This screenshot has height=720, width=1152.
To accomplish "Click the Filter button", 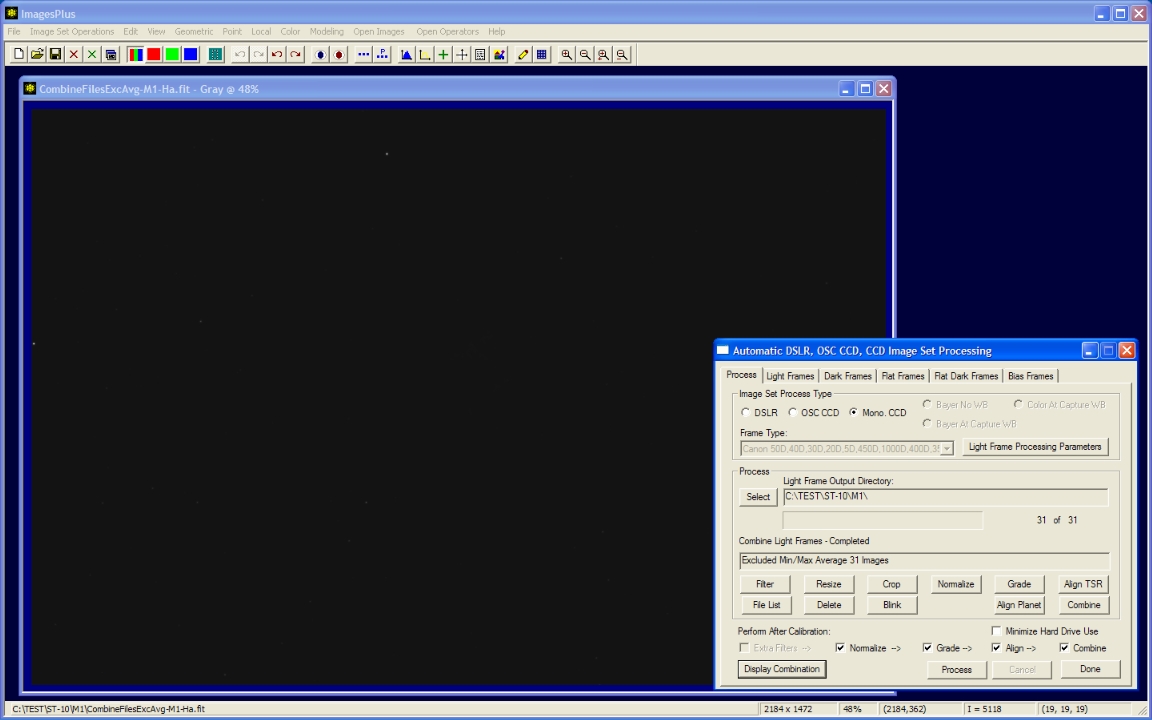I will pos(765,584).
